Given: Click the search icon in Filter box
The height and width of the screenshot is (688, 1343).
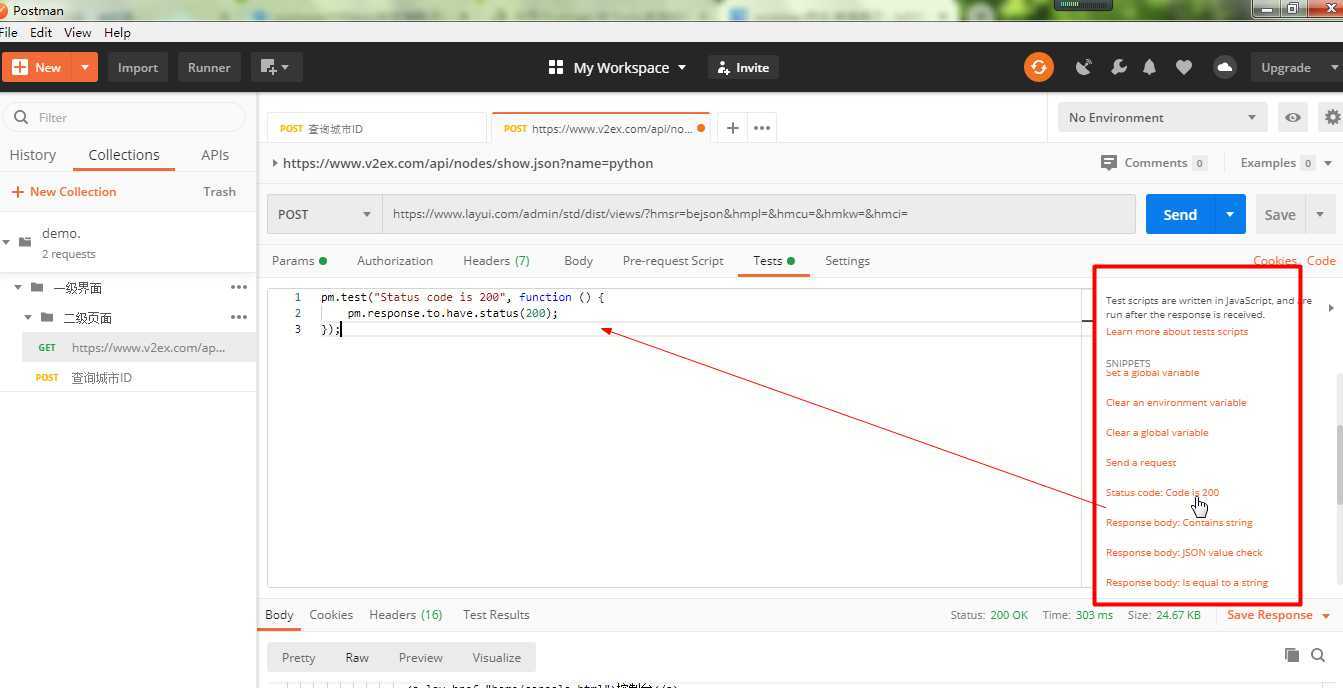Looking at the screenshot, I should (x=21, y=117).
